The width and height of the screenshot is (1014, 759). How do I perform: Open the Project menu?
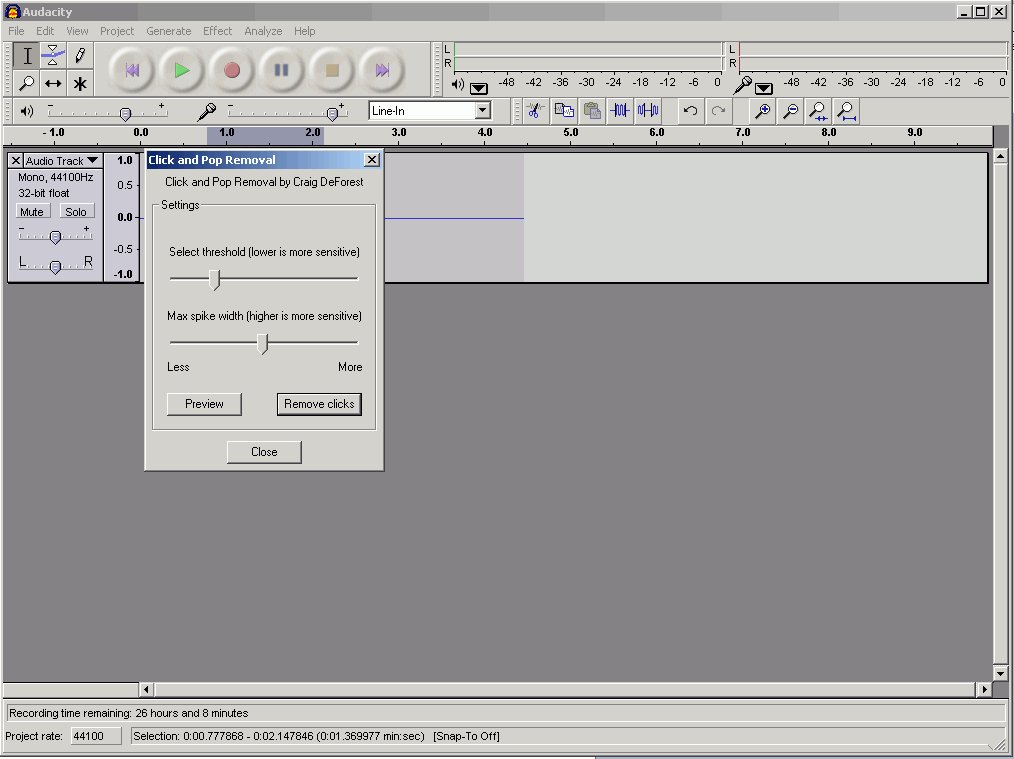117,31
